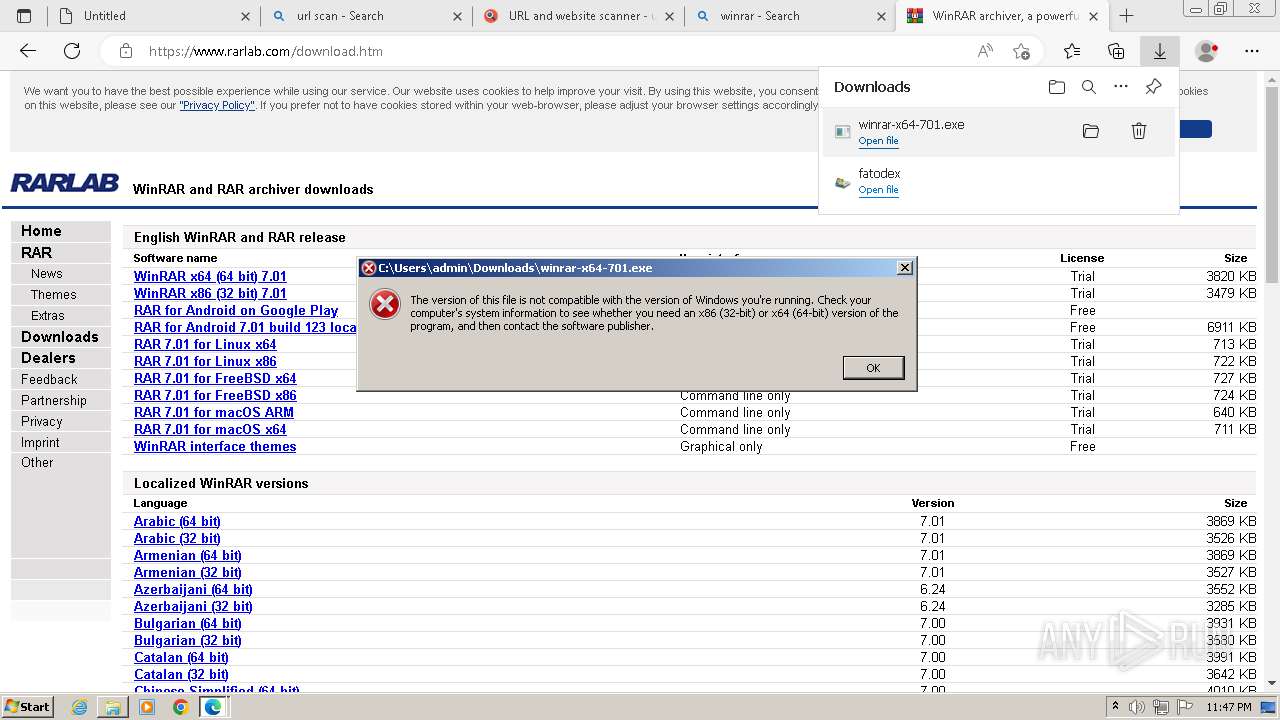Open the user profile avatar
The image size is (1280, 720).
coord(1207,51)
